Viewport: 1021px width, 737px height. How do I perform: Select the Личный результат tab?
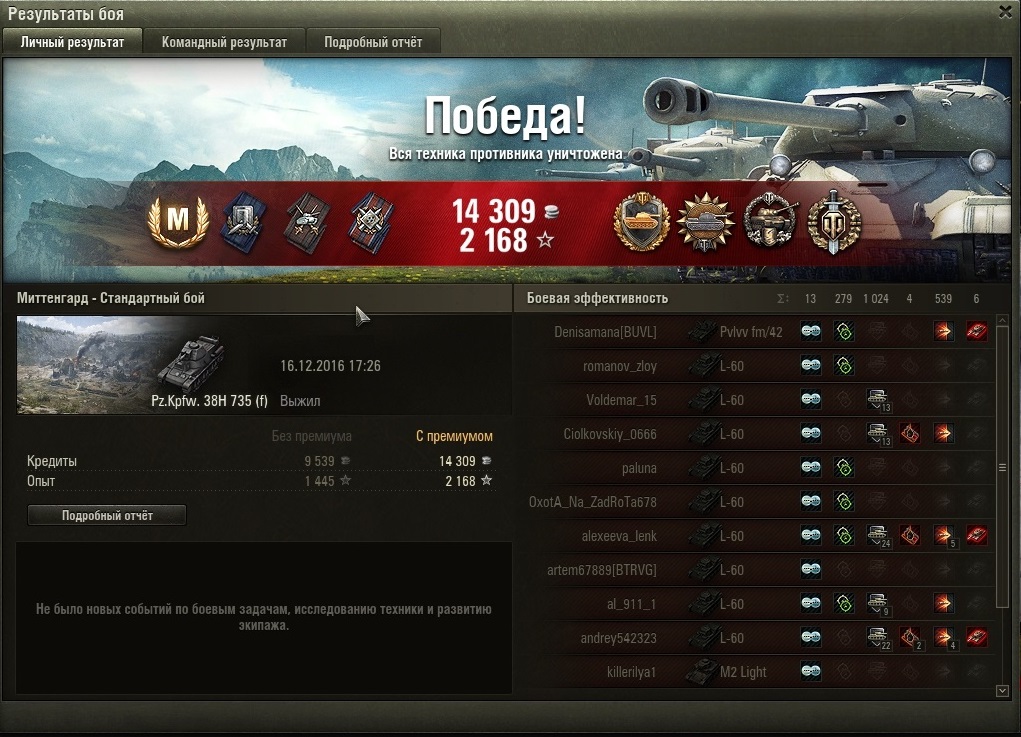pyautogui.click(x=72, y=42)
